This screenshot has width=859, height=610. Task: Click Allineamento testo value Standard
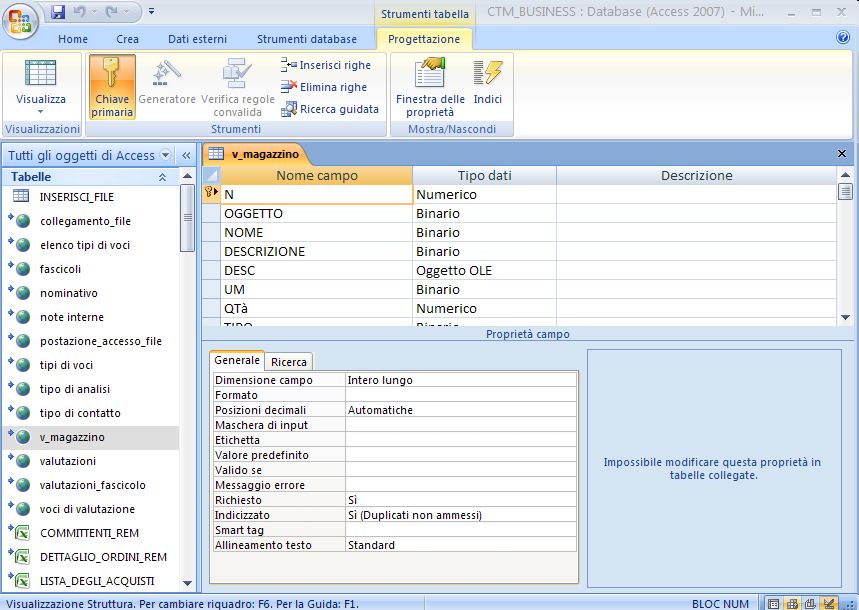(x=461, y=545)
